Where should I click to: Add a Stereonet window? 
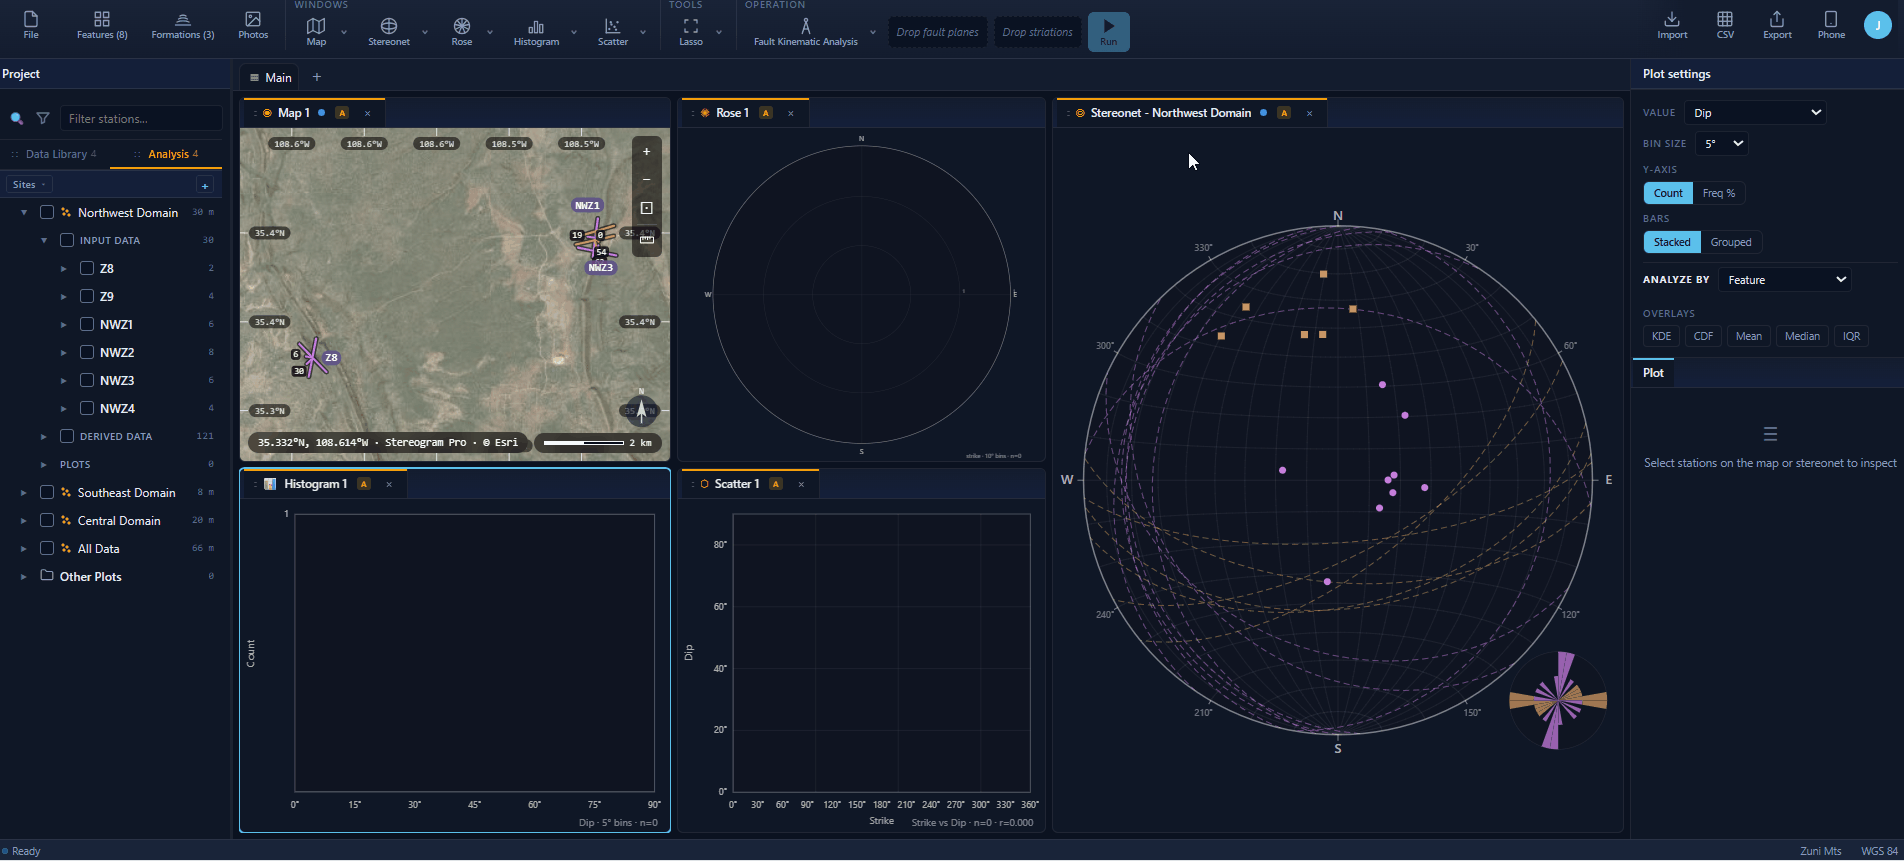pos(389,32)
